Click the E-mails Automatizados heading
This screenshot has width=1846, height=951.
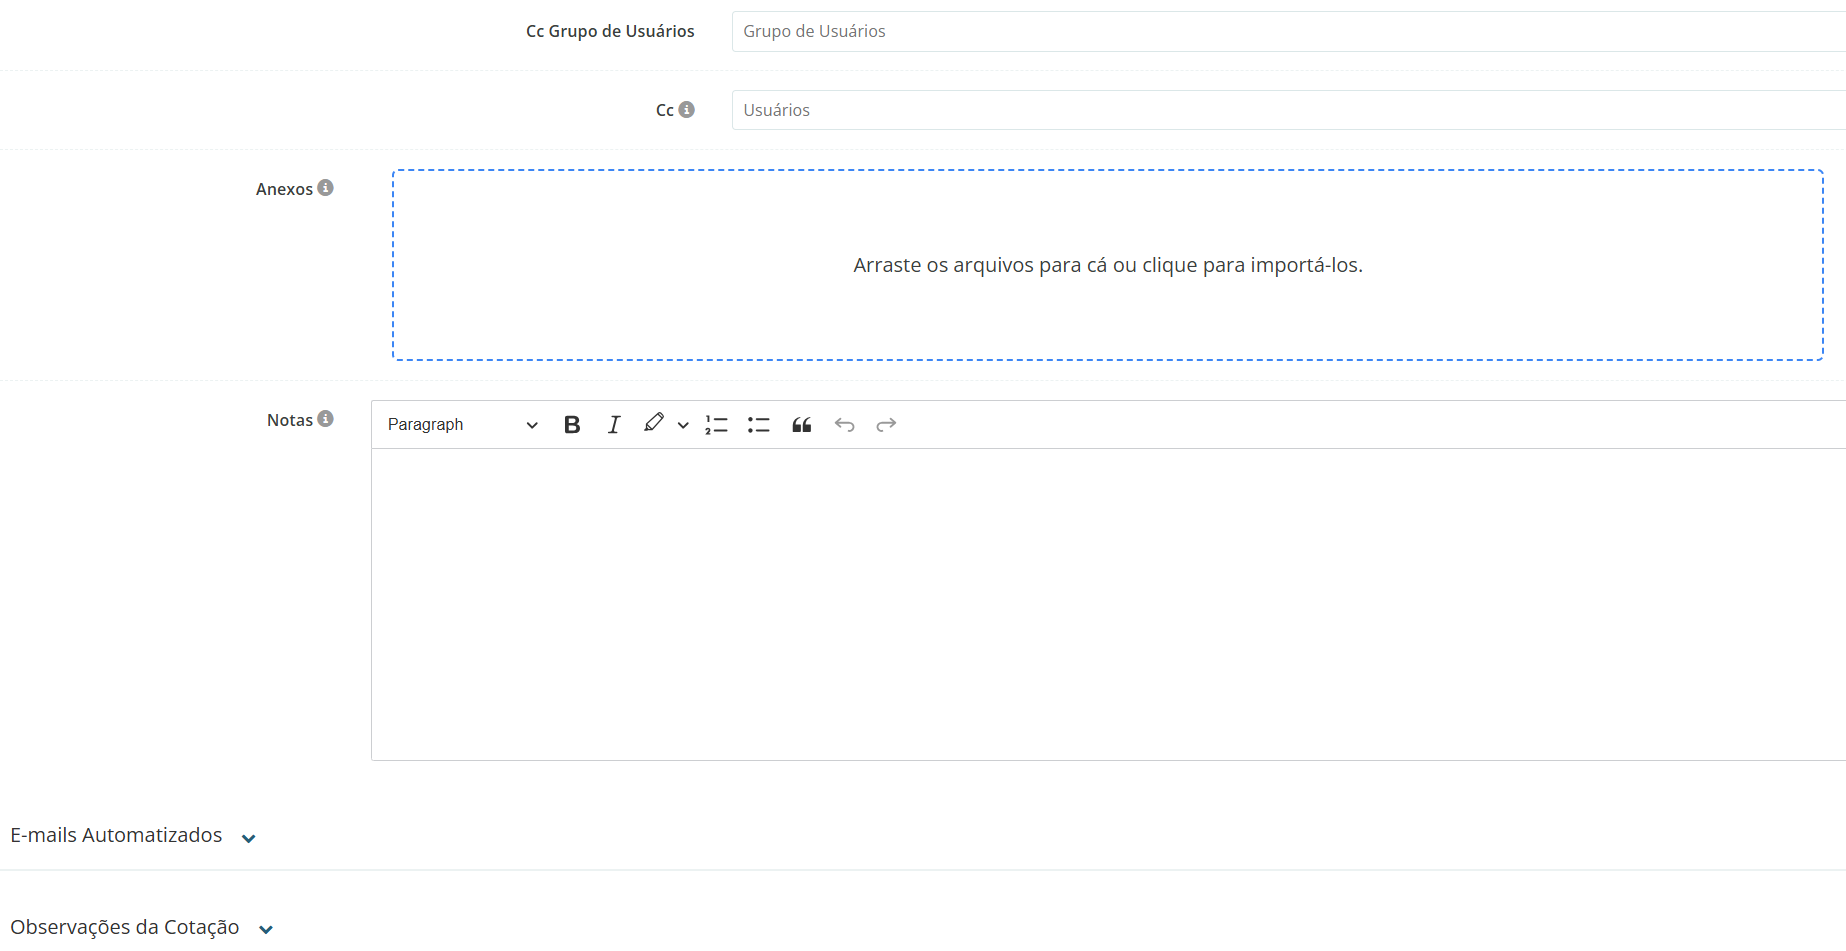[116, 835]
